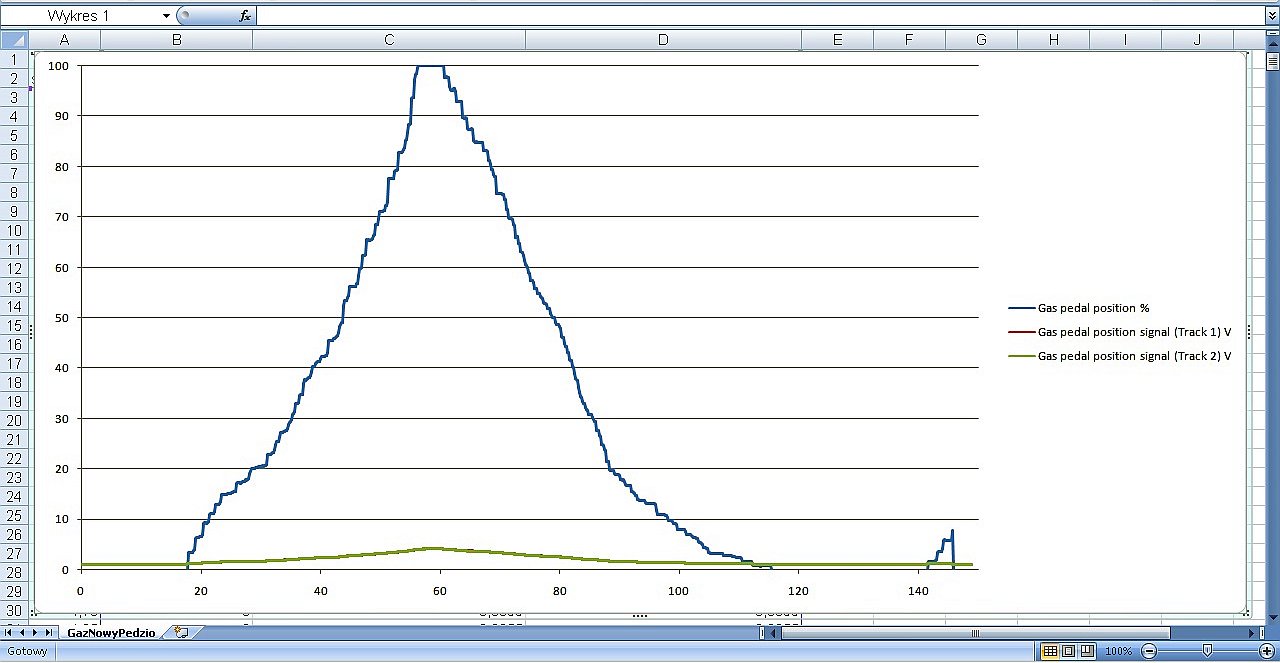
Task: Switch to Page Layout view
Action: [x=1068, y=652]
